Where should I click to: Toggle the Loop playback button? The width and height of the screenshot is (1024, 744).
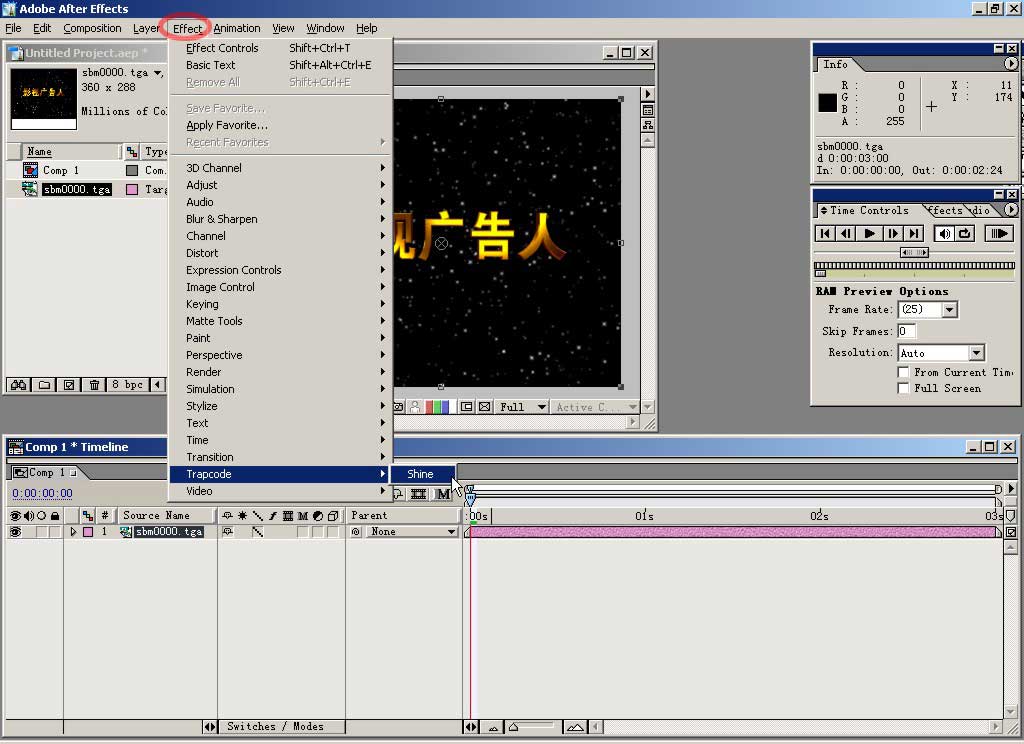pos(965,233)
